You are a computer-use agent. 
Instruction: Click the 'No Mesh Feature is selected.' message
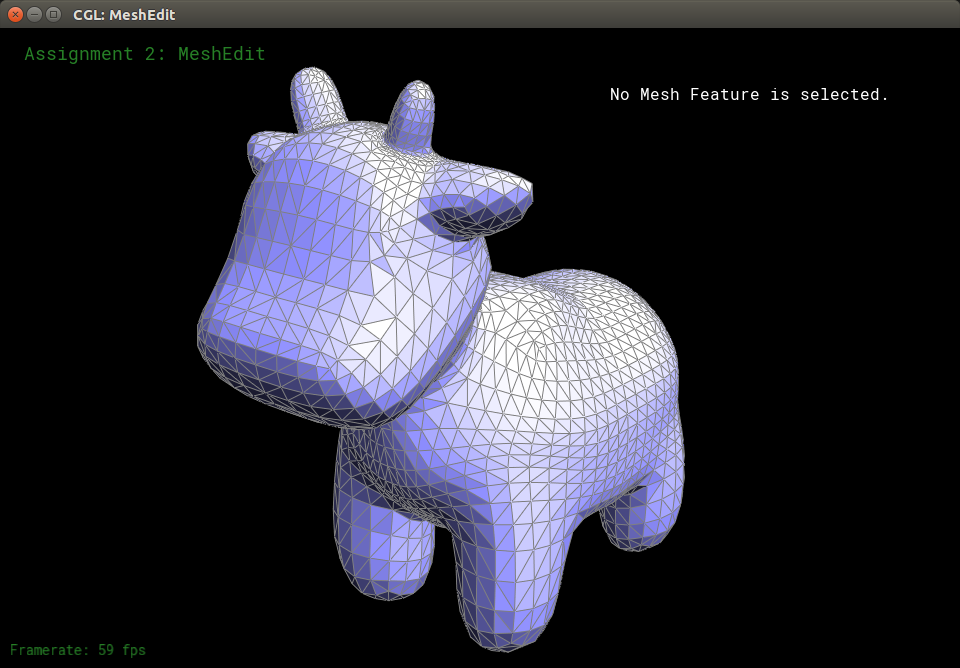pos(749,95)
